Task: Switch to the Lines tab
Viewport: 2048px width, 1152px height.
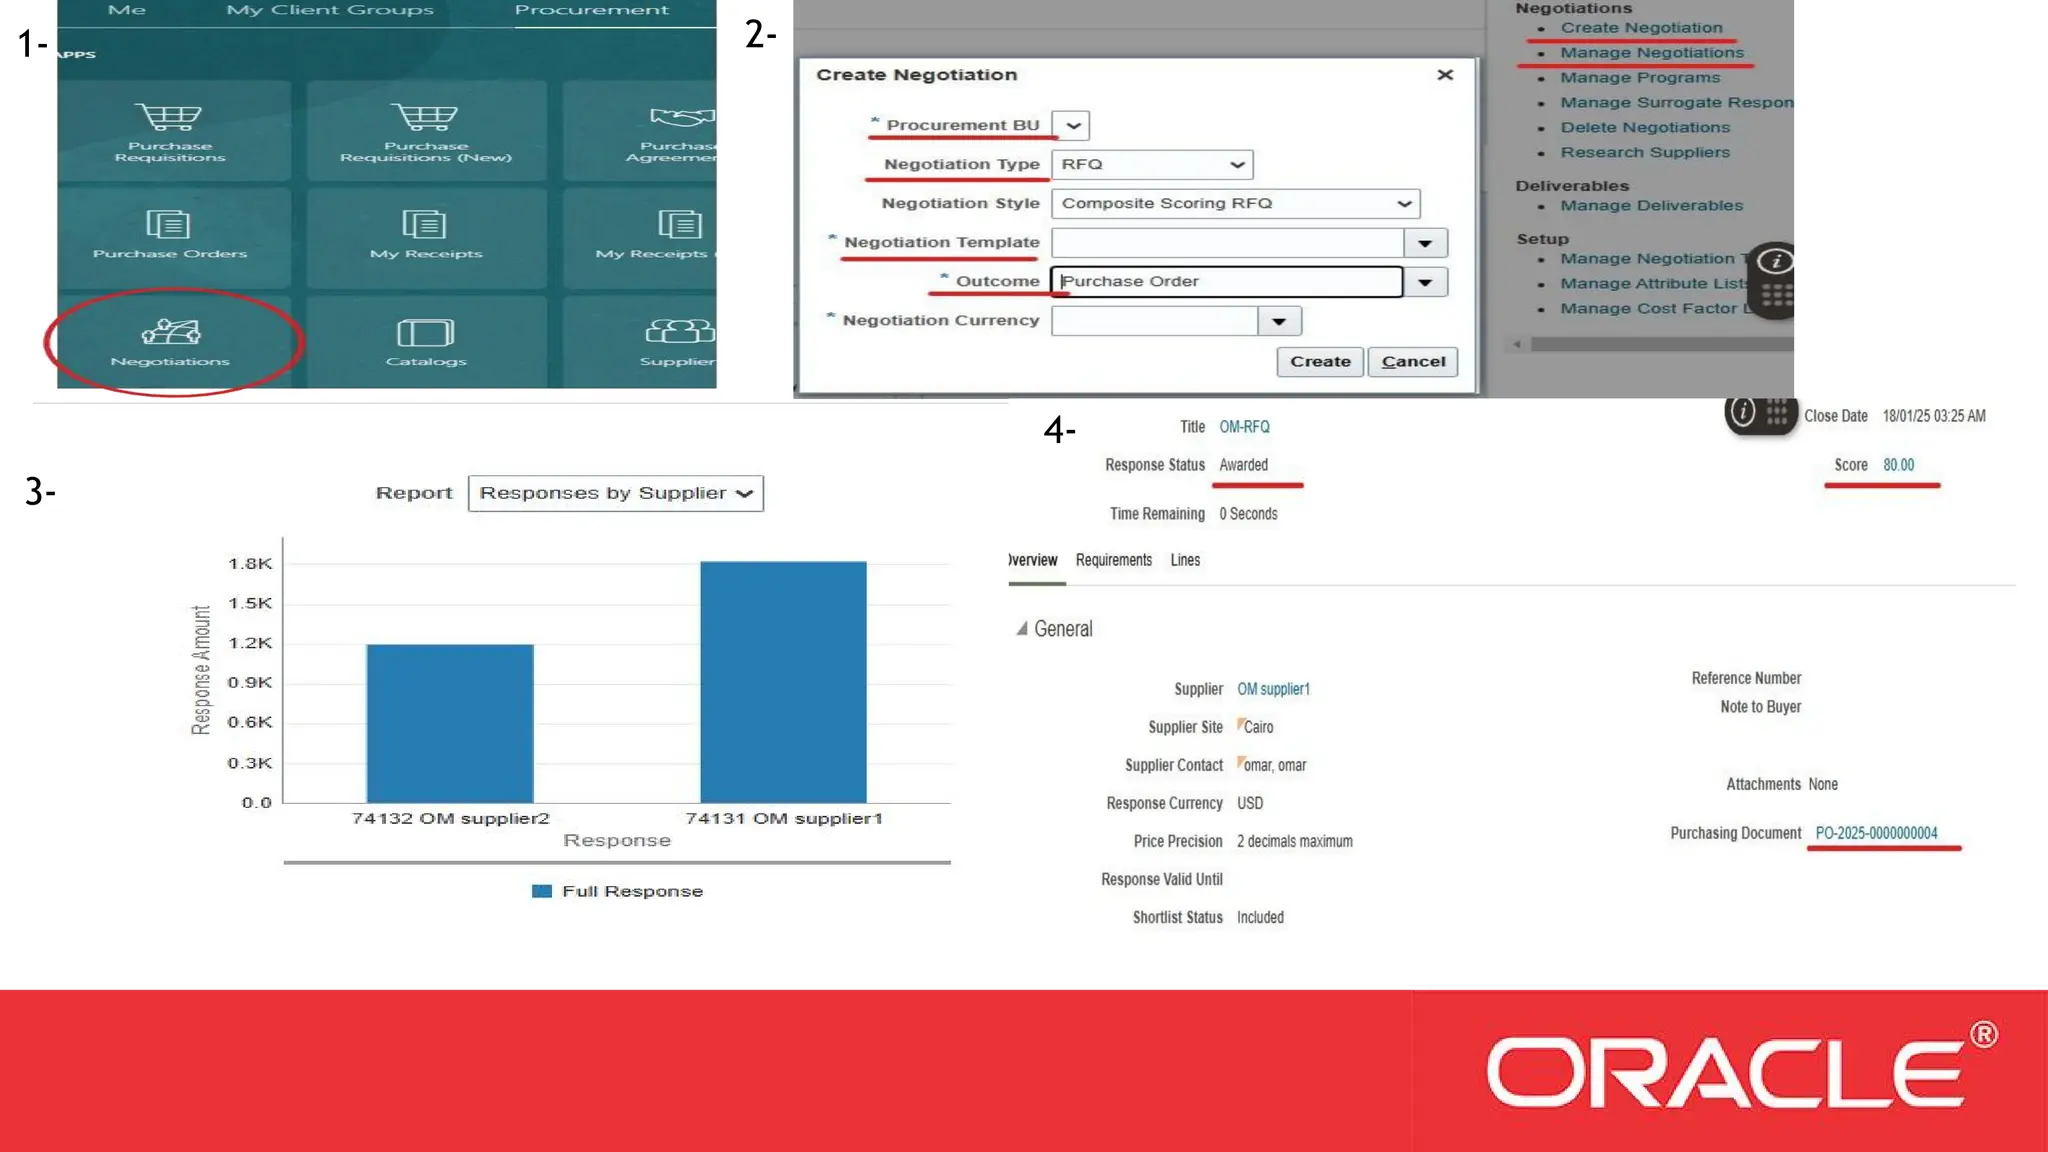Action: (x=1185, y=560)
